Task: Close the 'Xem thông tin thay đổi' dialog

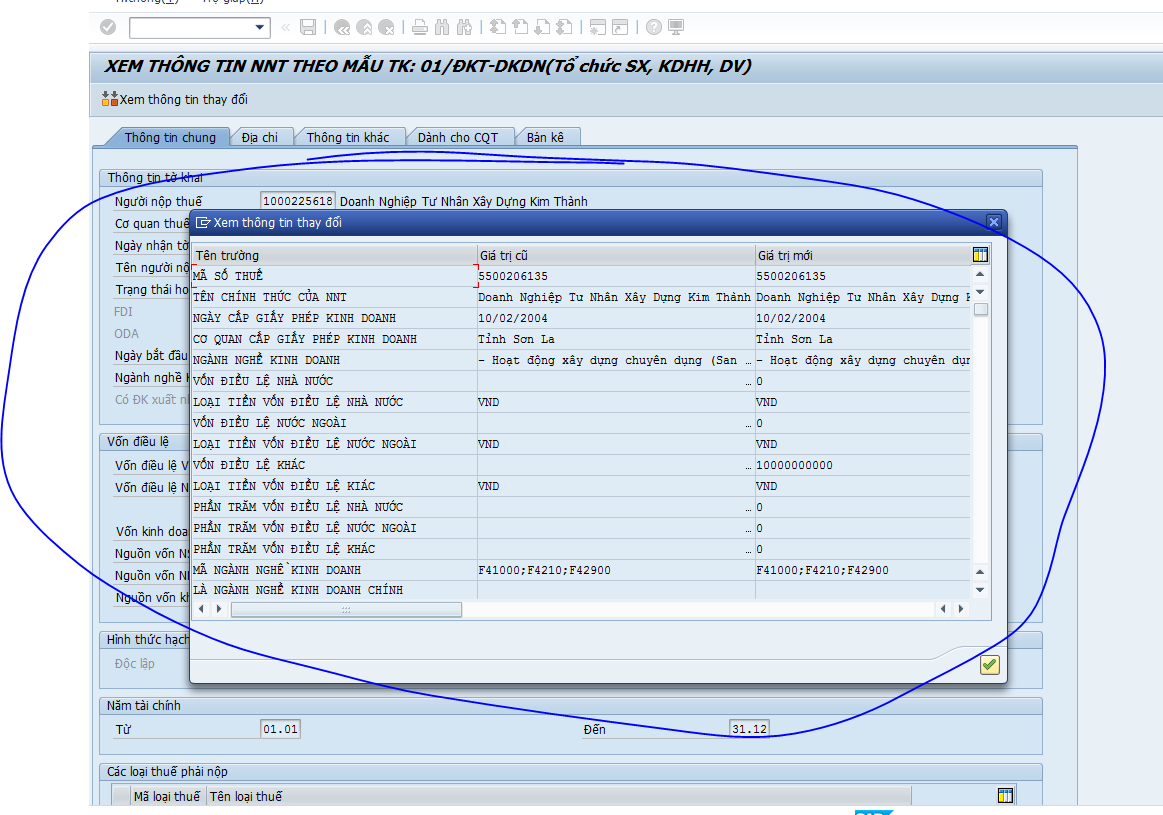Action: 994,222
